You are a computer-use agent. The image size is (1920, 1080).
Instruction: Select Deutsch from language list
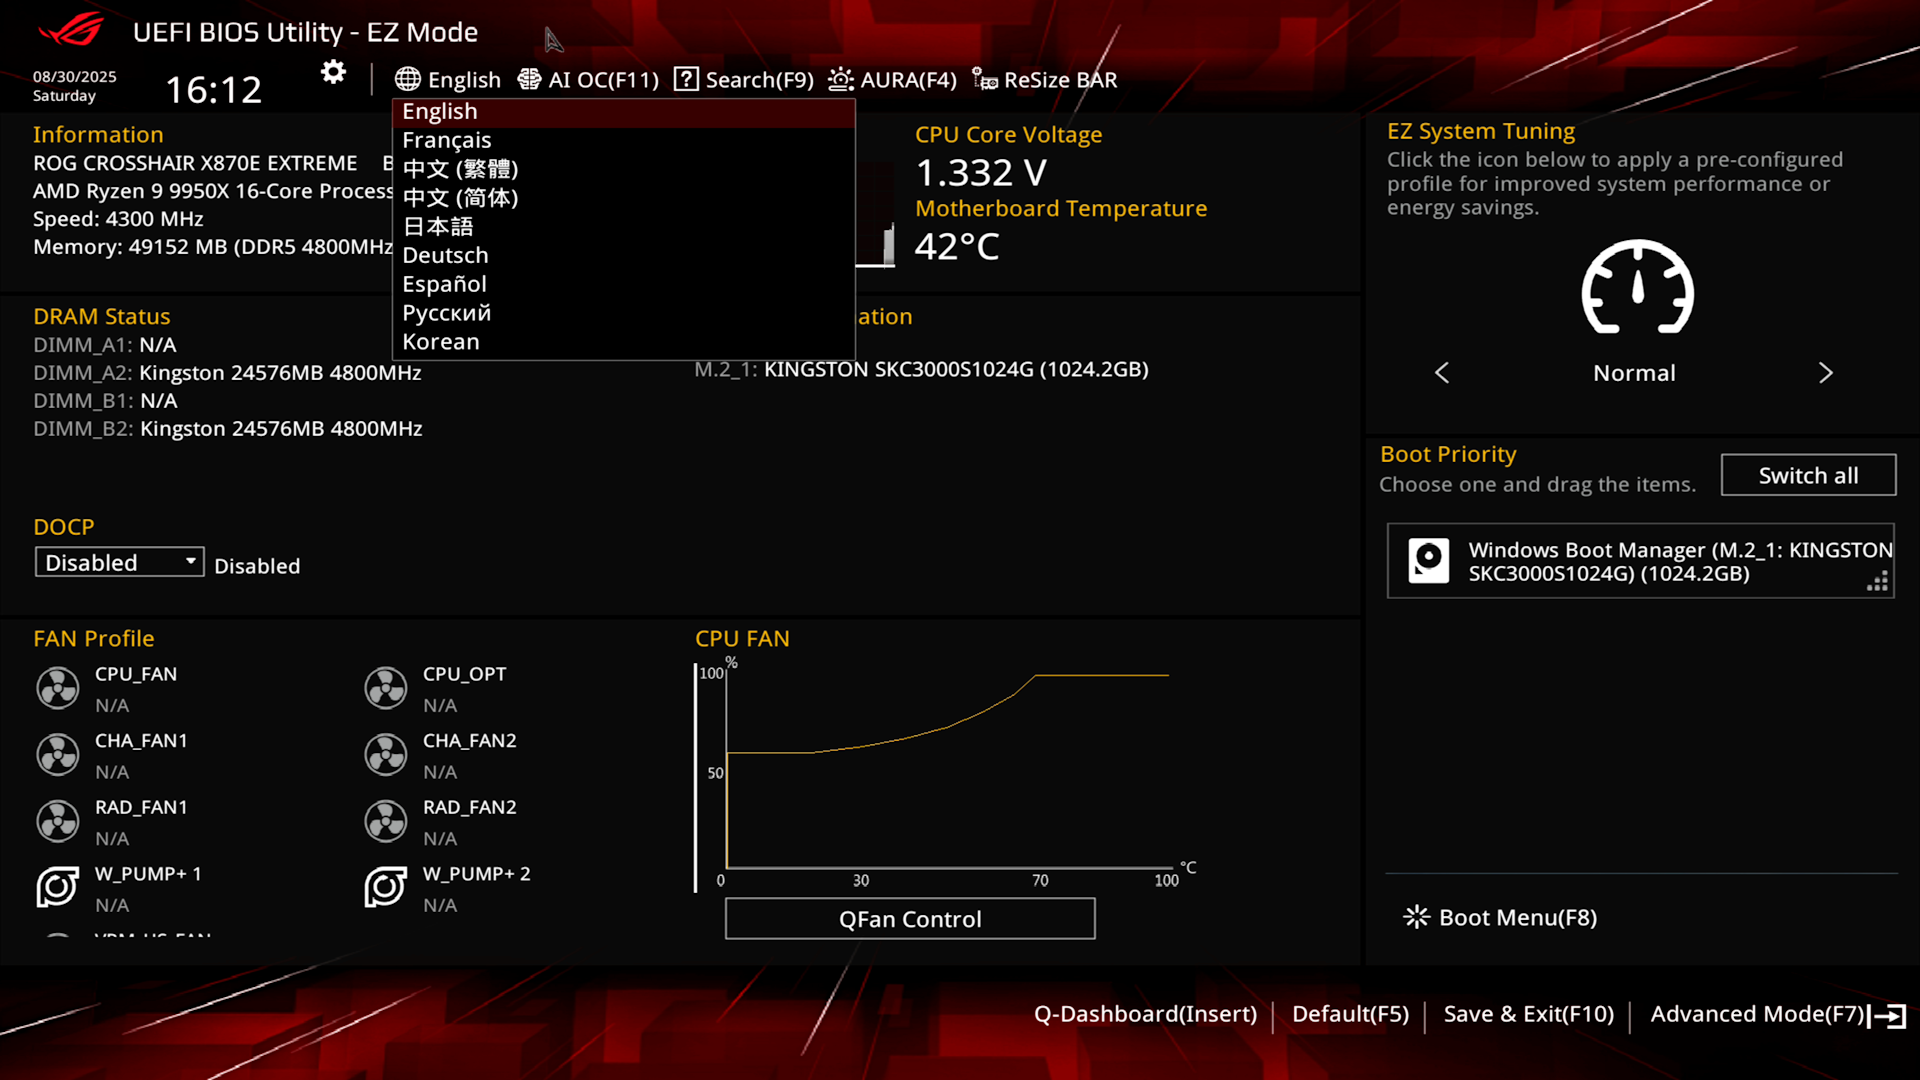[446, 256]
